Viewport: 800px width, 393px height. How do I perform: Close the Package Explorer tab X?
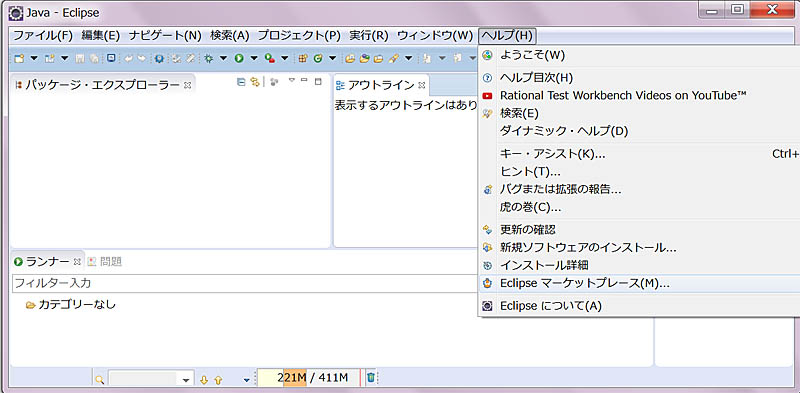coord(187,85)
